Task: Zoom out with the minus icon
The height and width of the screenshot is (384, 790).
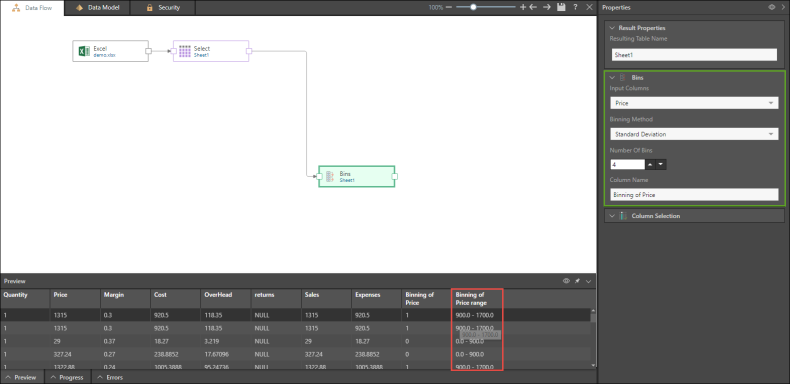Action: (x=449, y=8)
